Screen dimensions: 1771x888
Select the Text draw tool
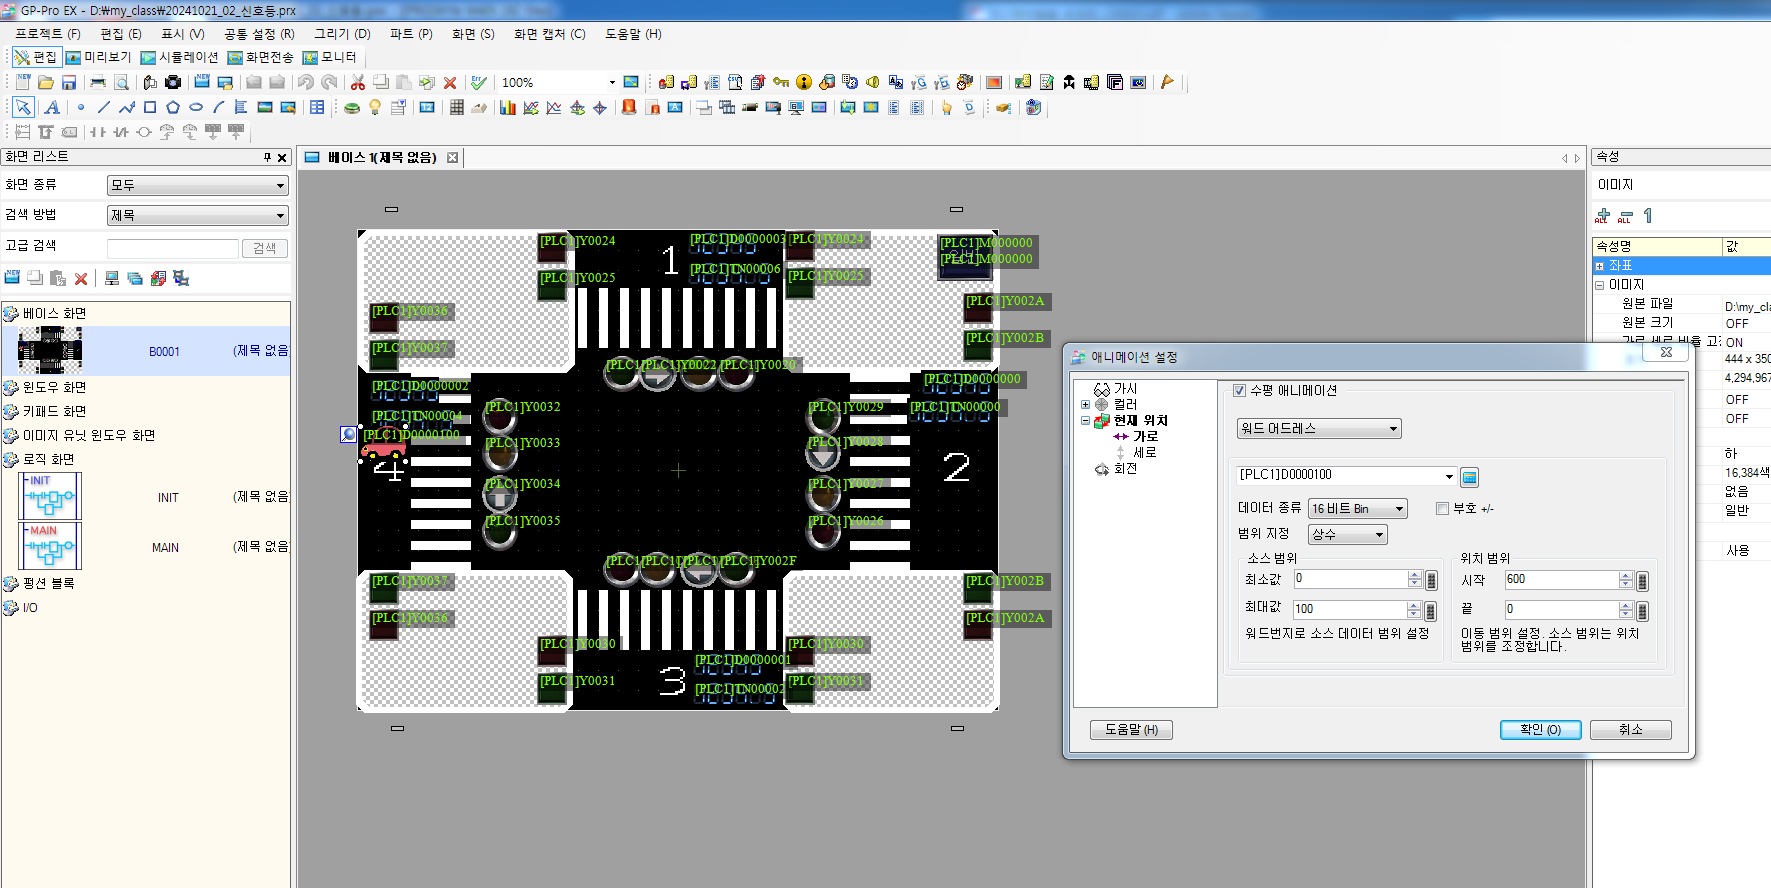(52, 107)
